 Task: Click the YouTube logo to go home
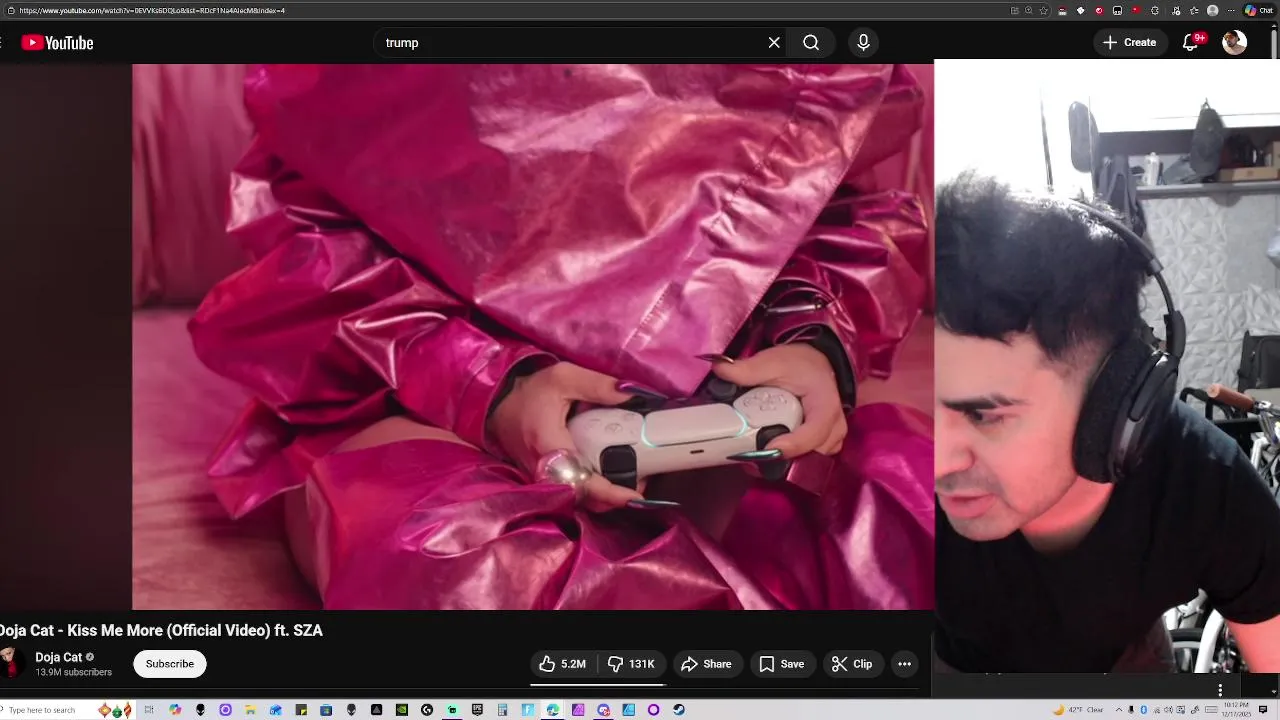click(57, 43)
